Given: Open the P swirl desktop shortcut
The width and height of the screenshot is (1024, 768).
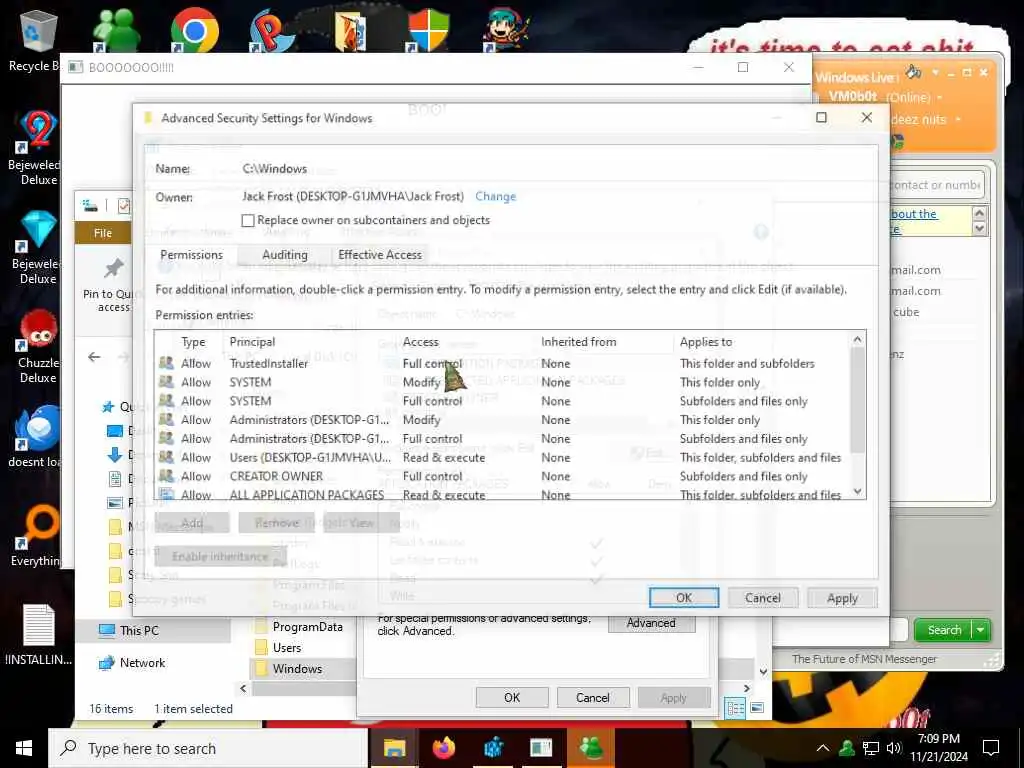Looking at the screenshot, I should pyautogui.click(x=272, y=30).
